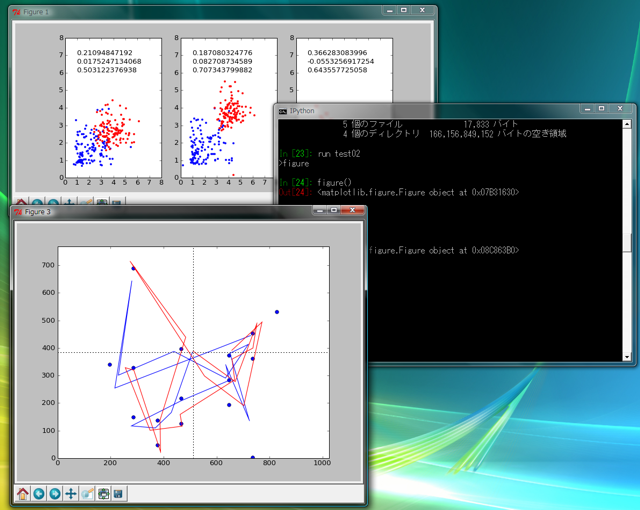
Task: Open subplot configuration in Figure 1 toolbar
Action: [102, 202]
